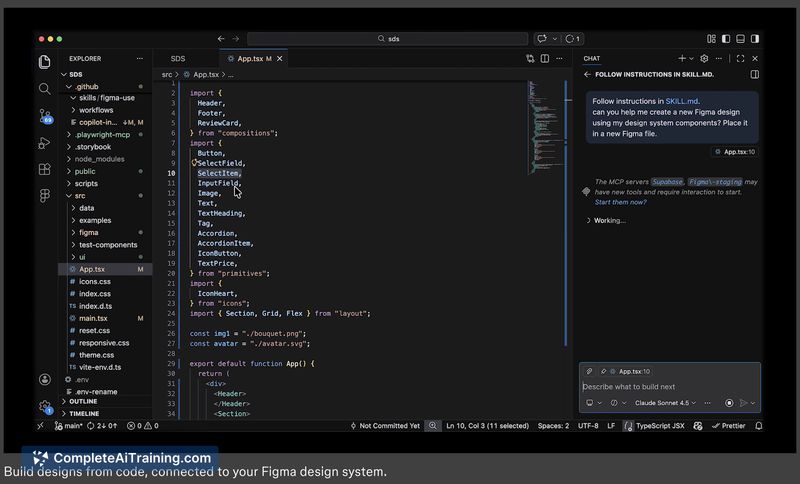
Task: Open chat settings gear icon
Action: (705, 59)
